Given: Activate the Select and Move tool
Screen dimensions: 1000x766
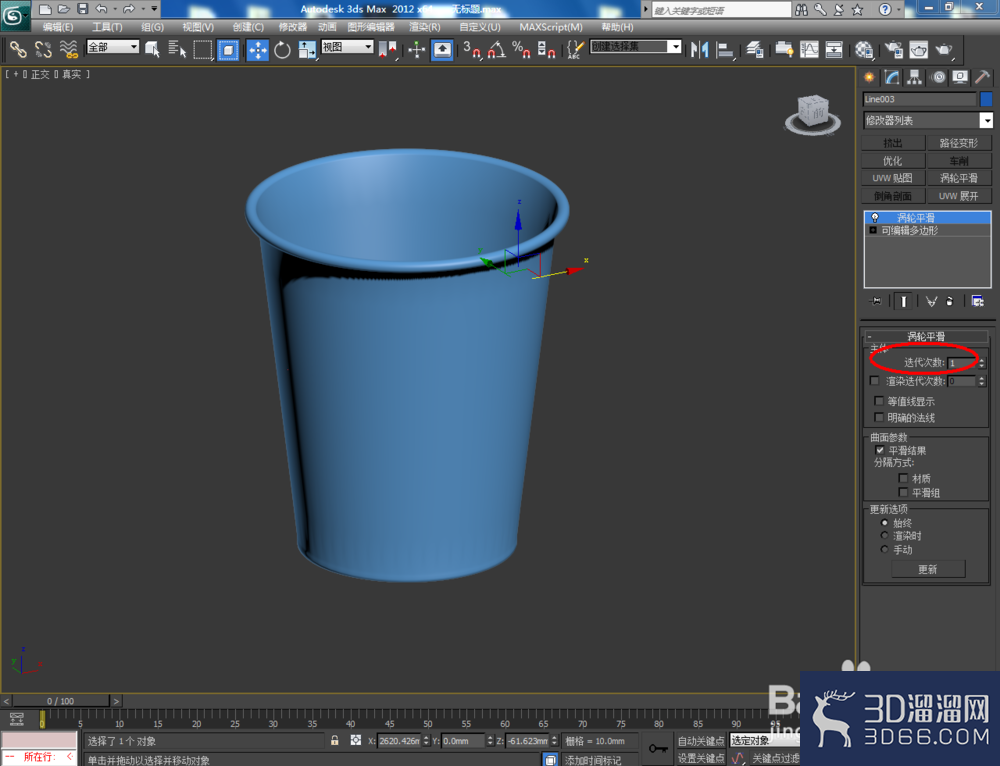Looking at the screenshot, I should click(258, 50).
